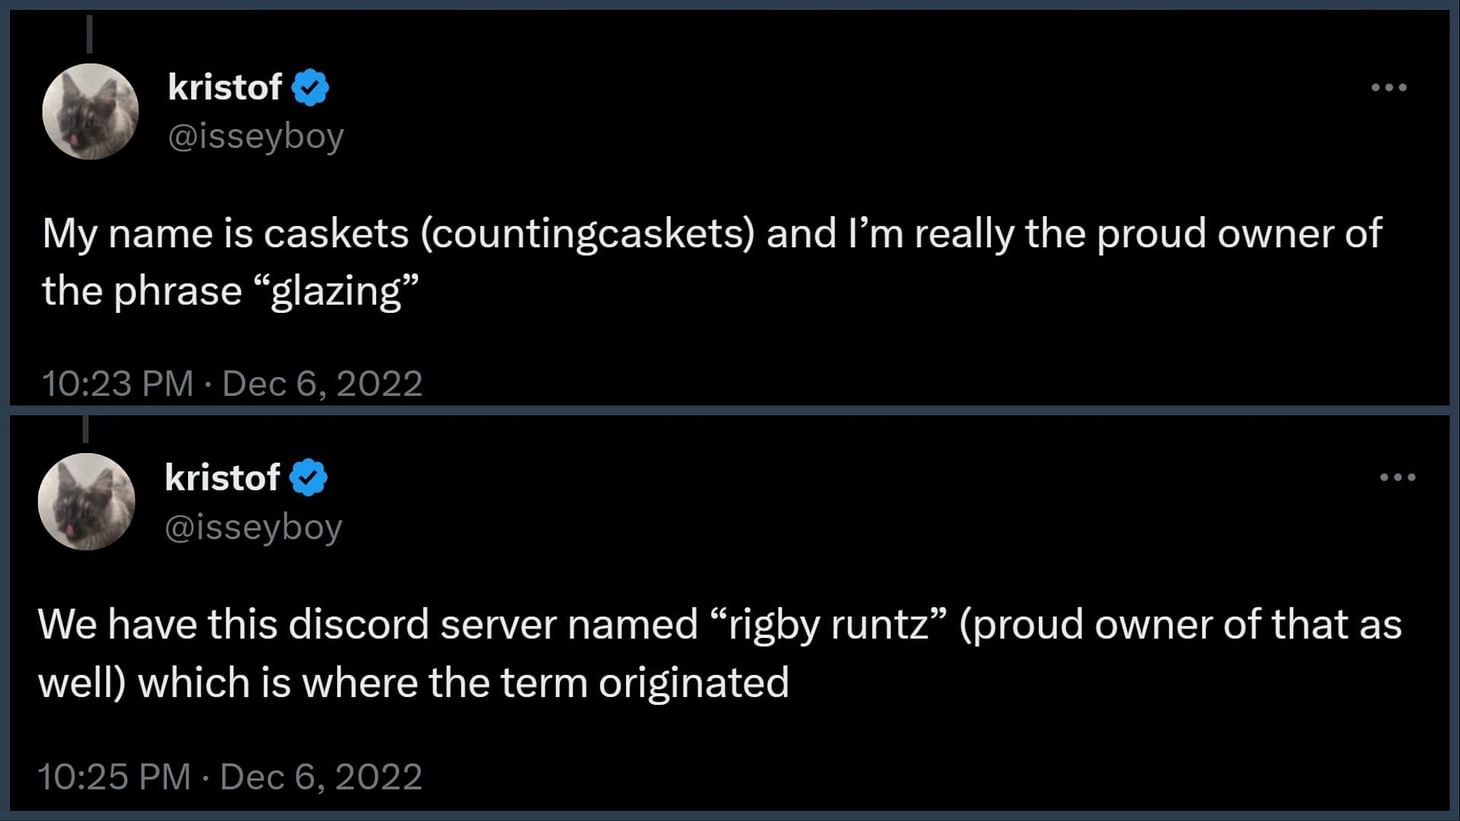
Task: Click the verified badge in the first tweet
Action: pos(310,88)
